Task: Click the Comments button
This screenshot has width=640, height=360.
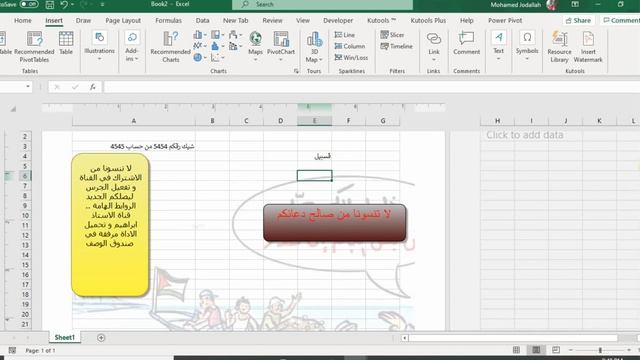Action: [x=621, y=20]
